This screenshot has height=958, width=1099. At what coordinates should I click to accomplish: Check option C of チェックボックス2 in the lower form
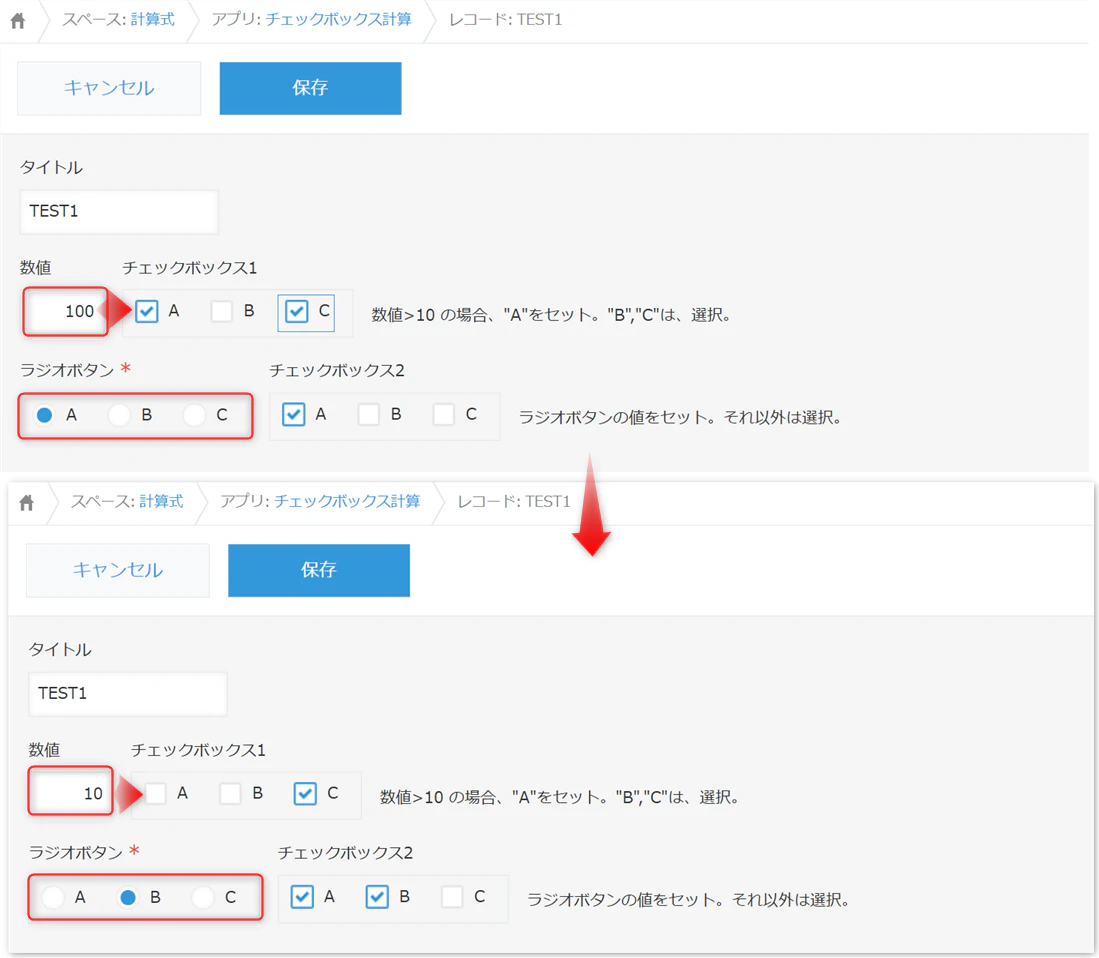point(452,897)
